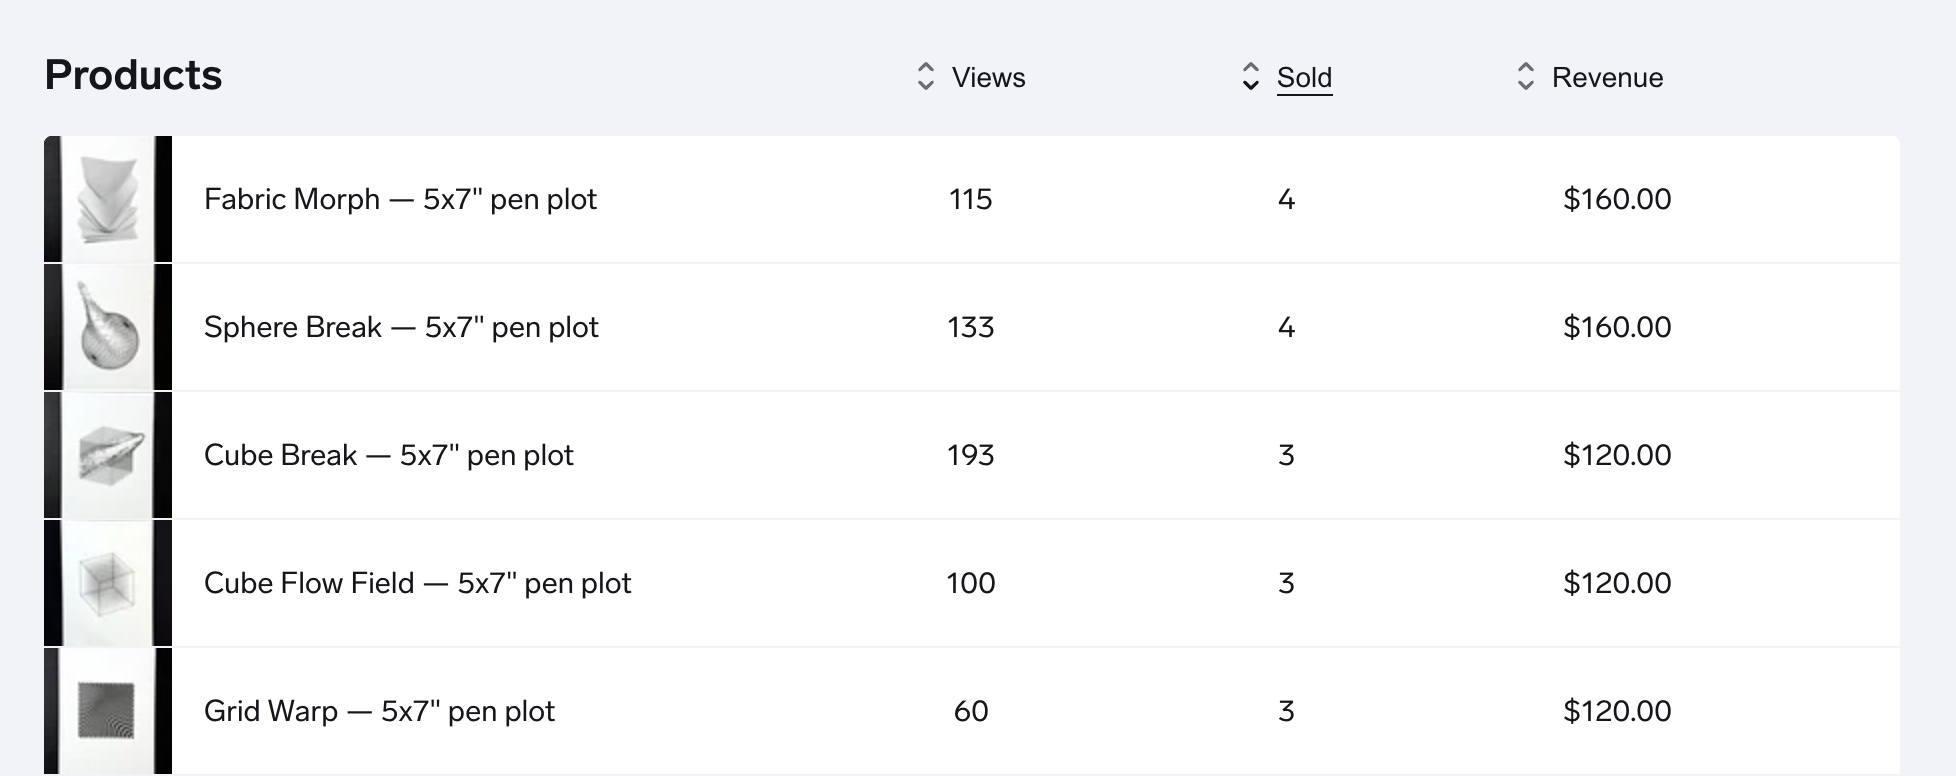Sort products by Views column header

click(x=988, y=78)
